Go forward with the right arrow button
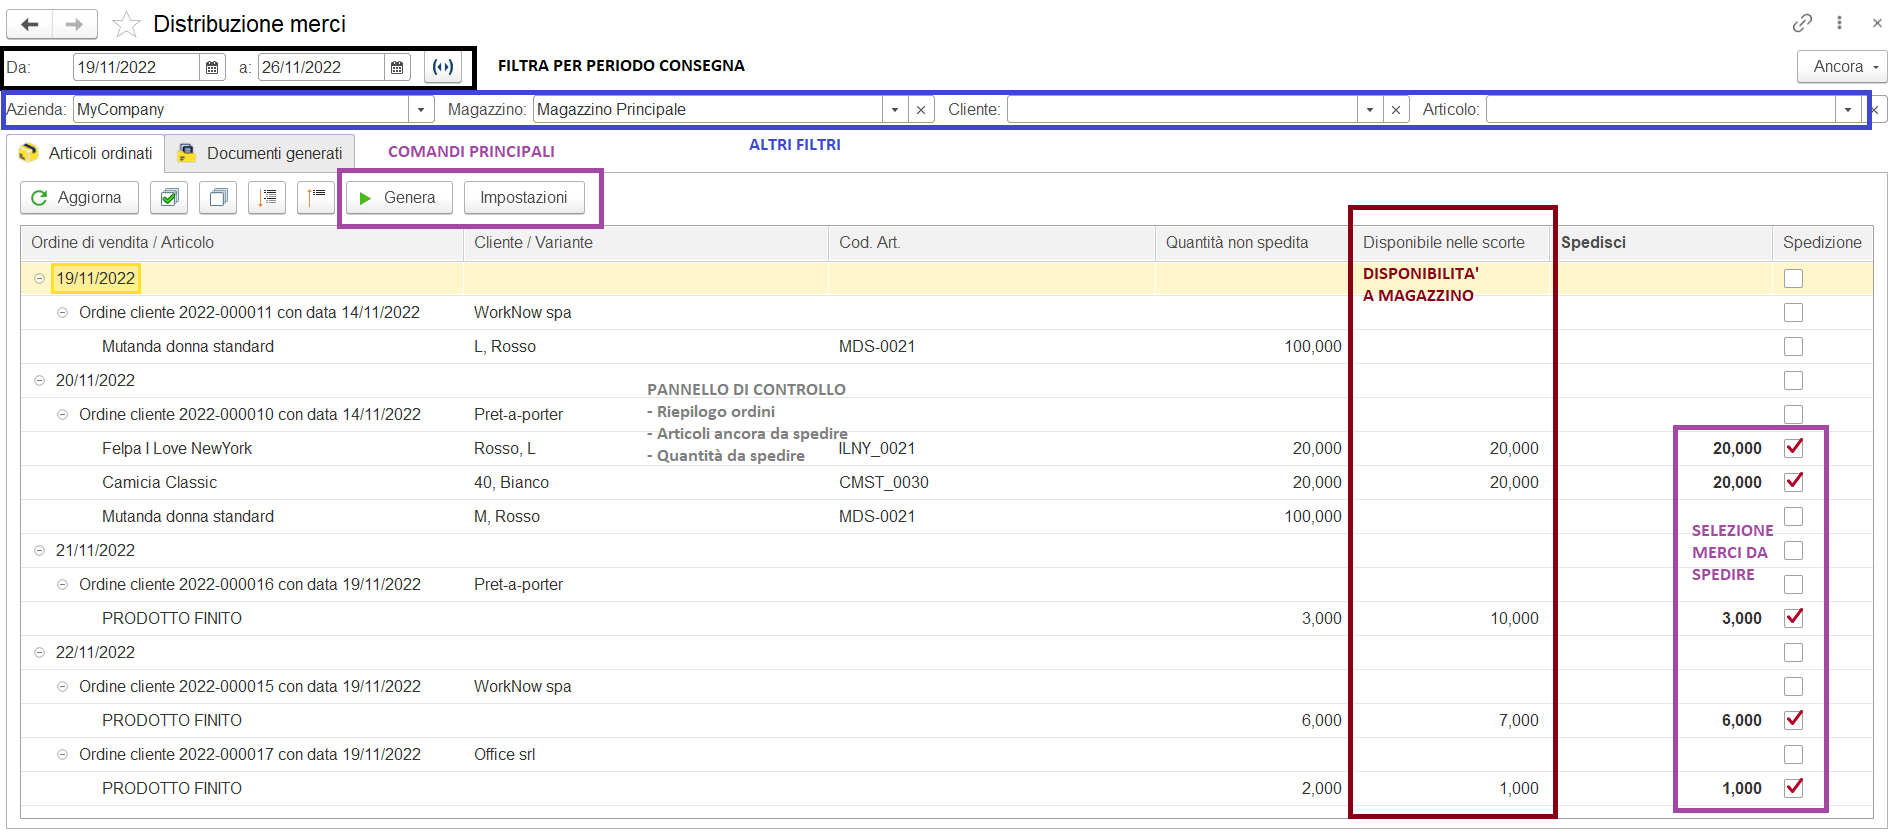1899x839 pixels. point(75,24)
